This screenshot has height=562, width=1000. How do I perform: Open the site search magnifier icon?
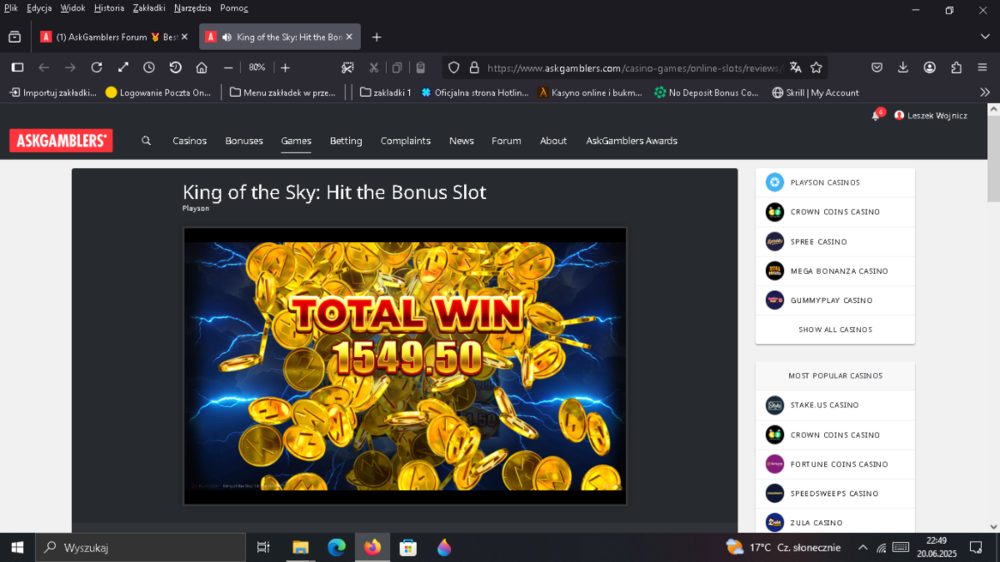[146, 140]
